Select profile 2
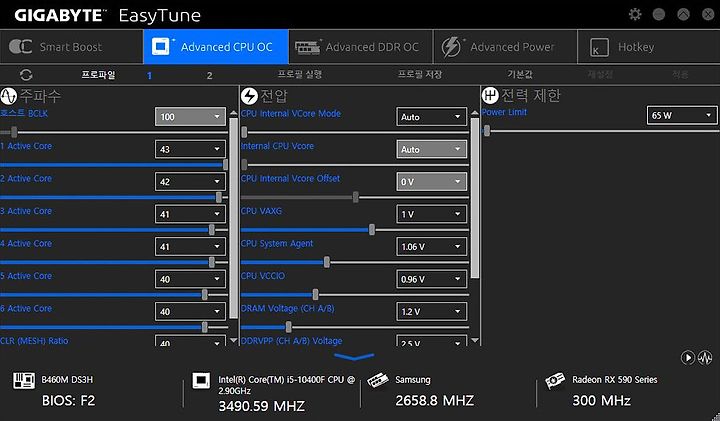Screen dimensions: 720x421 pyautogui.click(x=209, y=75)
